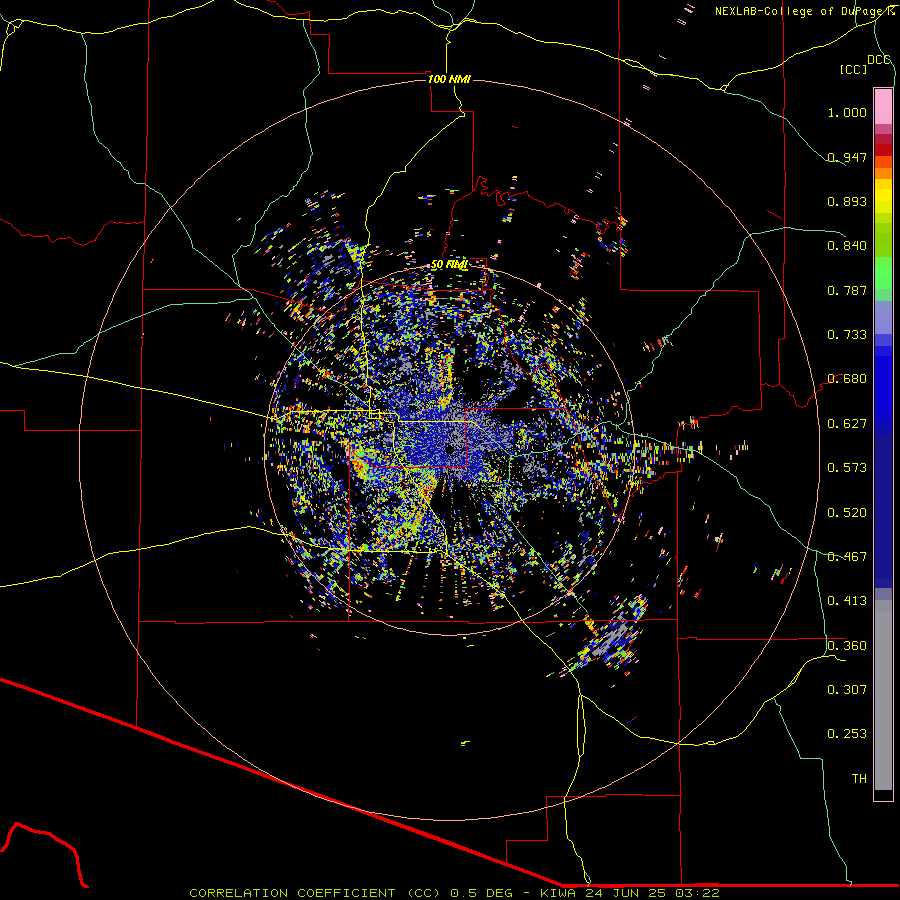
Task: Click the 0.467 scale value
Action: [x=847, y=557]
